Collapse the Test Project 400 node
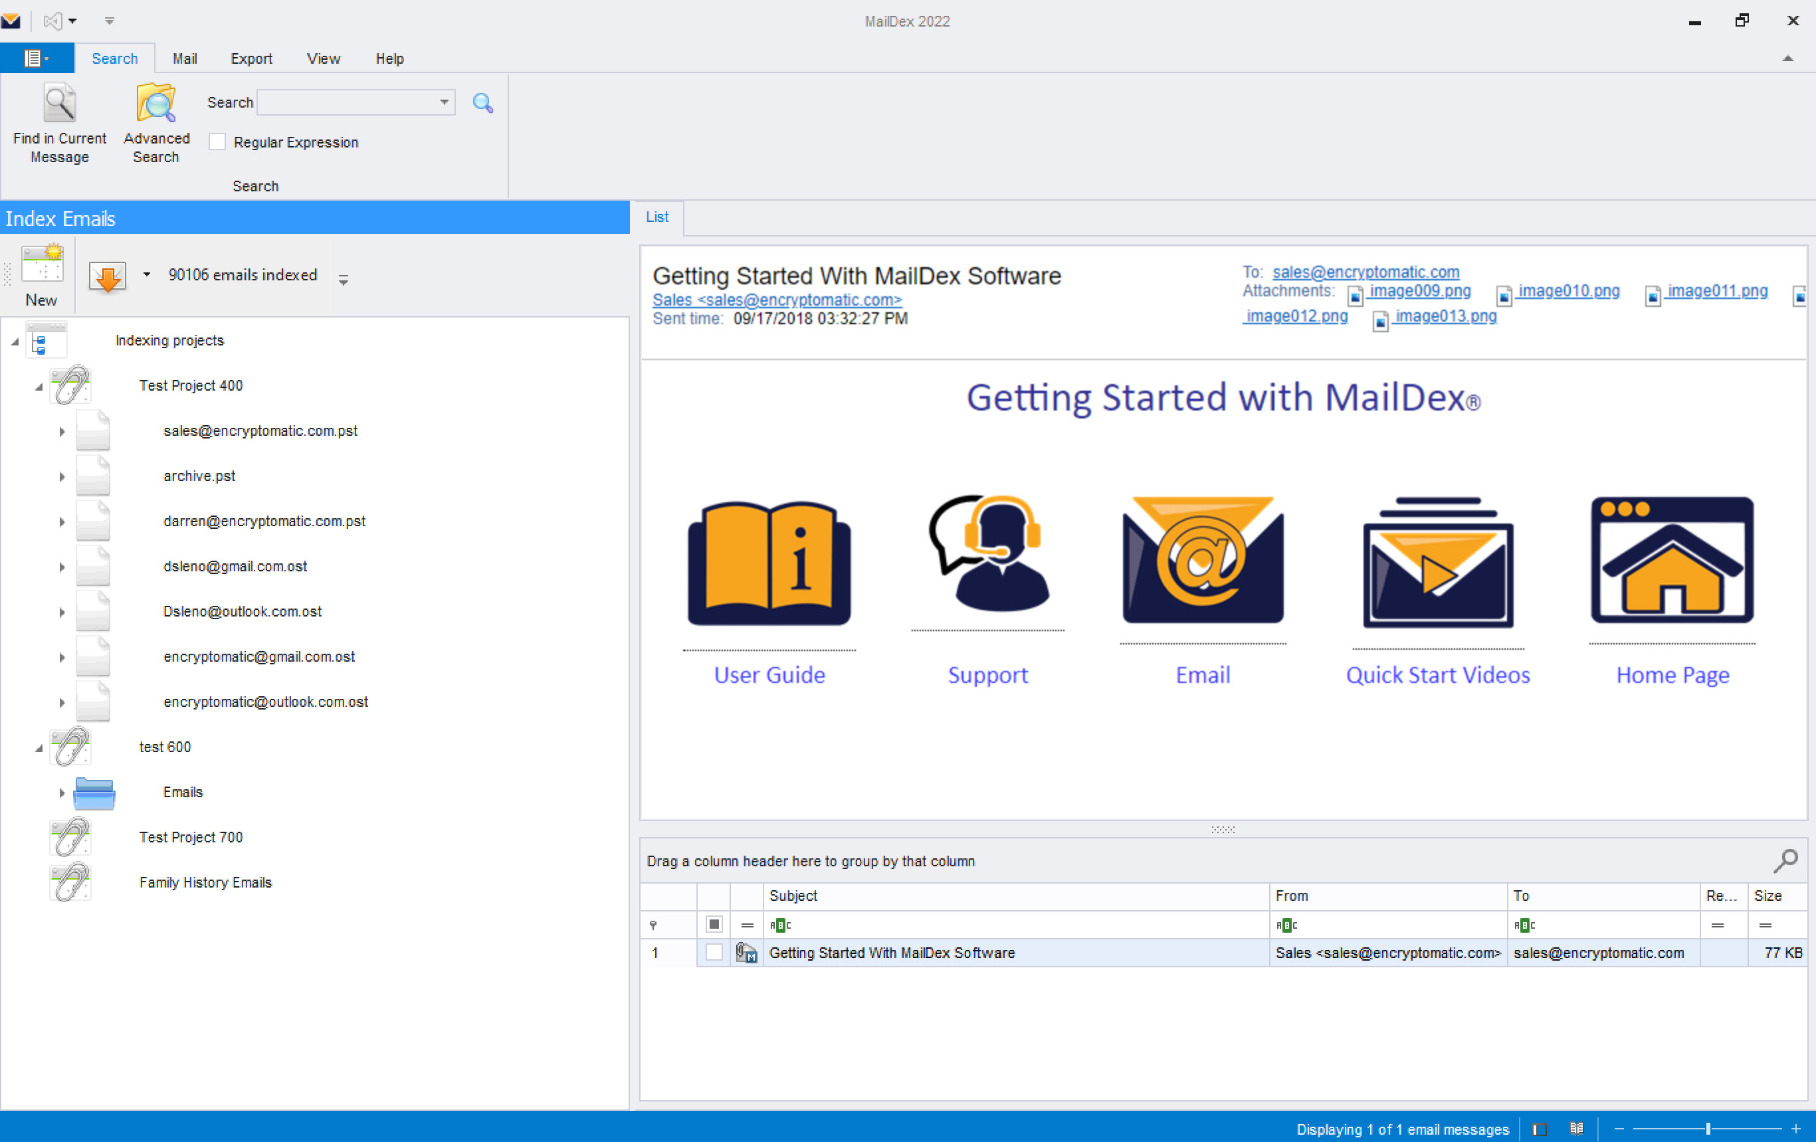This screenshot has width=1816, height=1142. [39, 387]
